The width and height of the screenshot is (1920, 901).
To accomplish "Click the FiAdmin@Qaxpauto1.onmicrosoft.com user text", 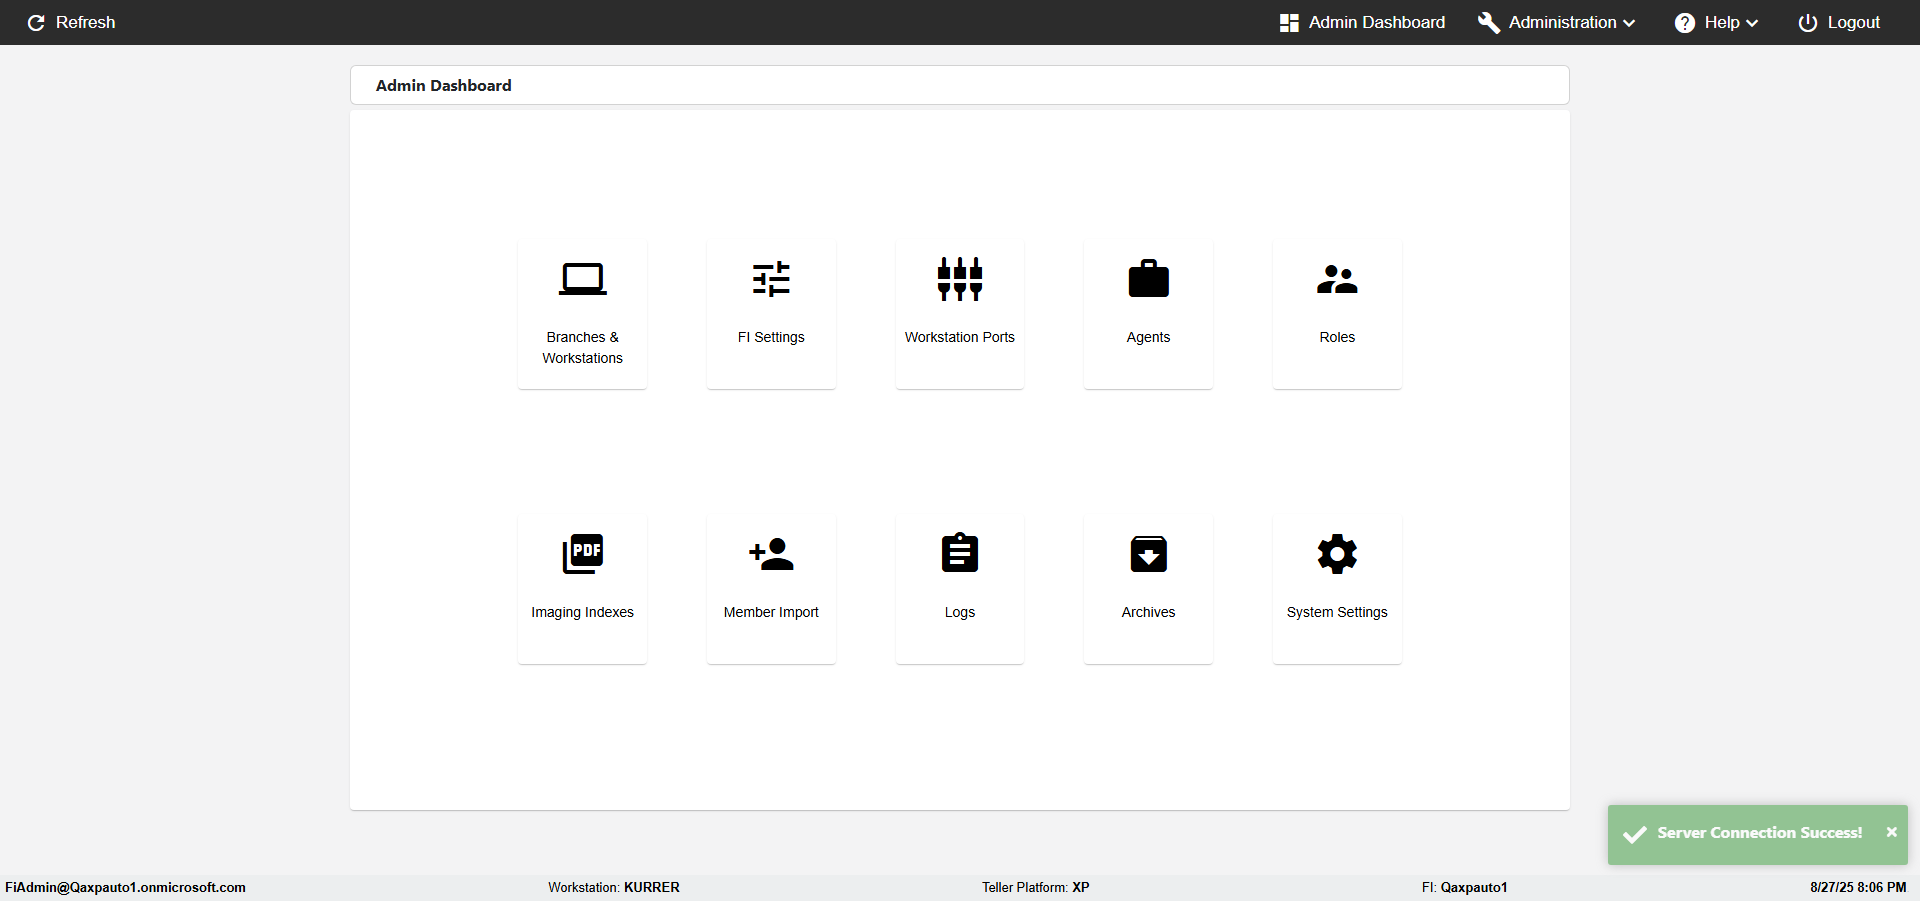I will point(125,887).
